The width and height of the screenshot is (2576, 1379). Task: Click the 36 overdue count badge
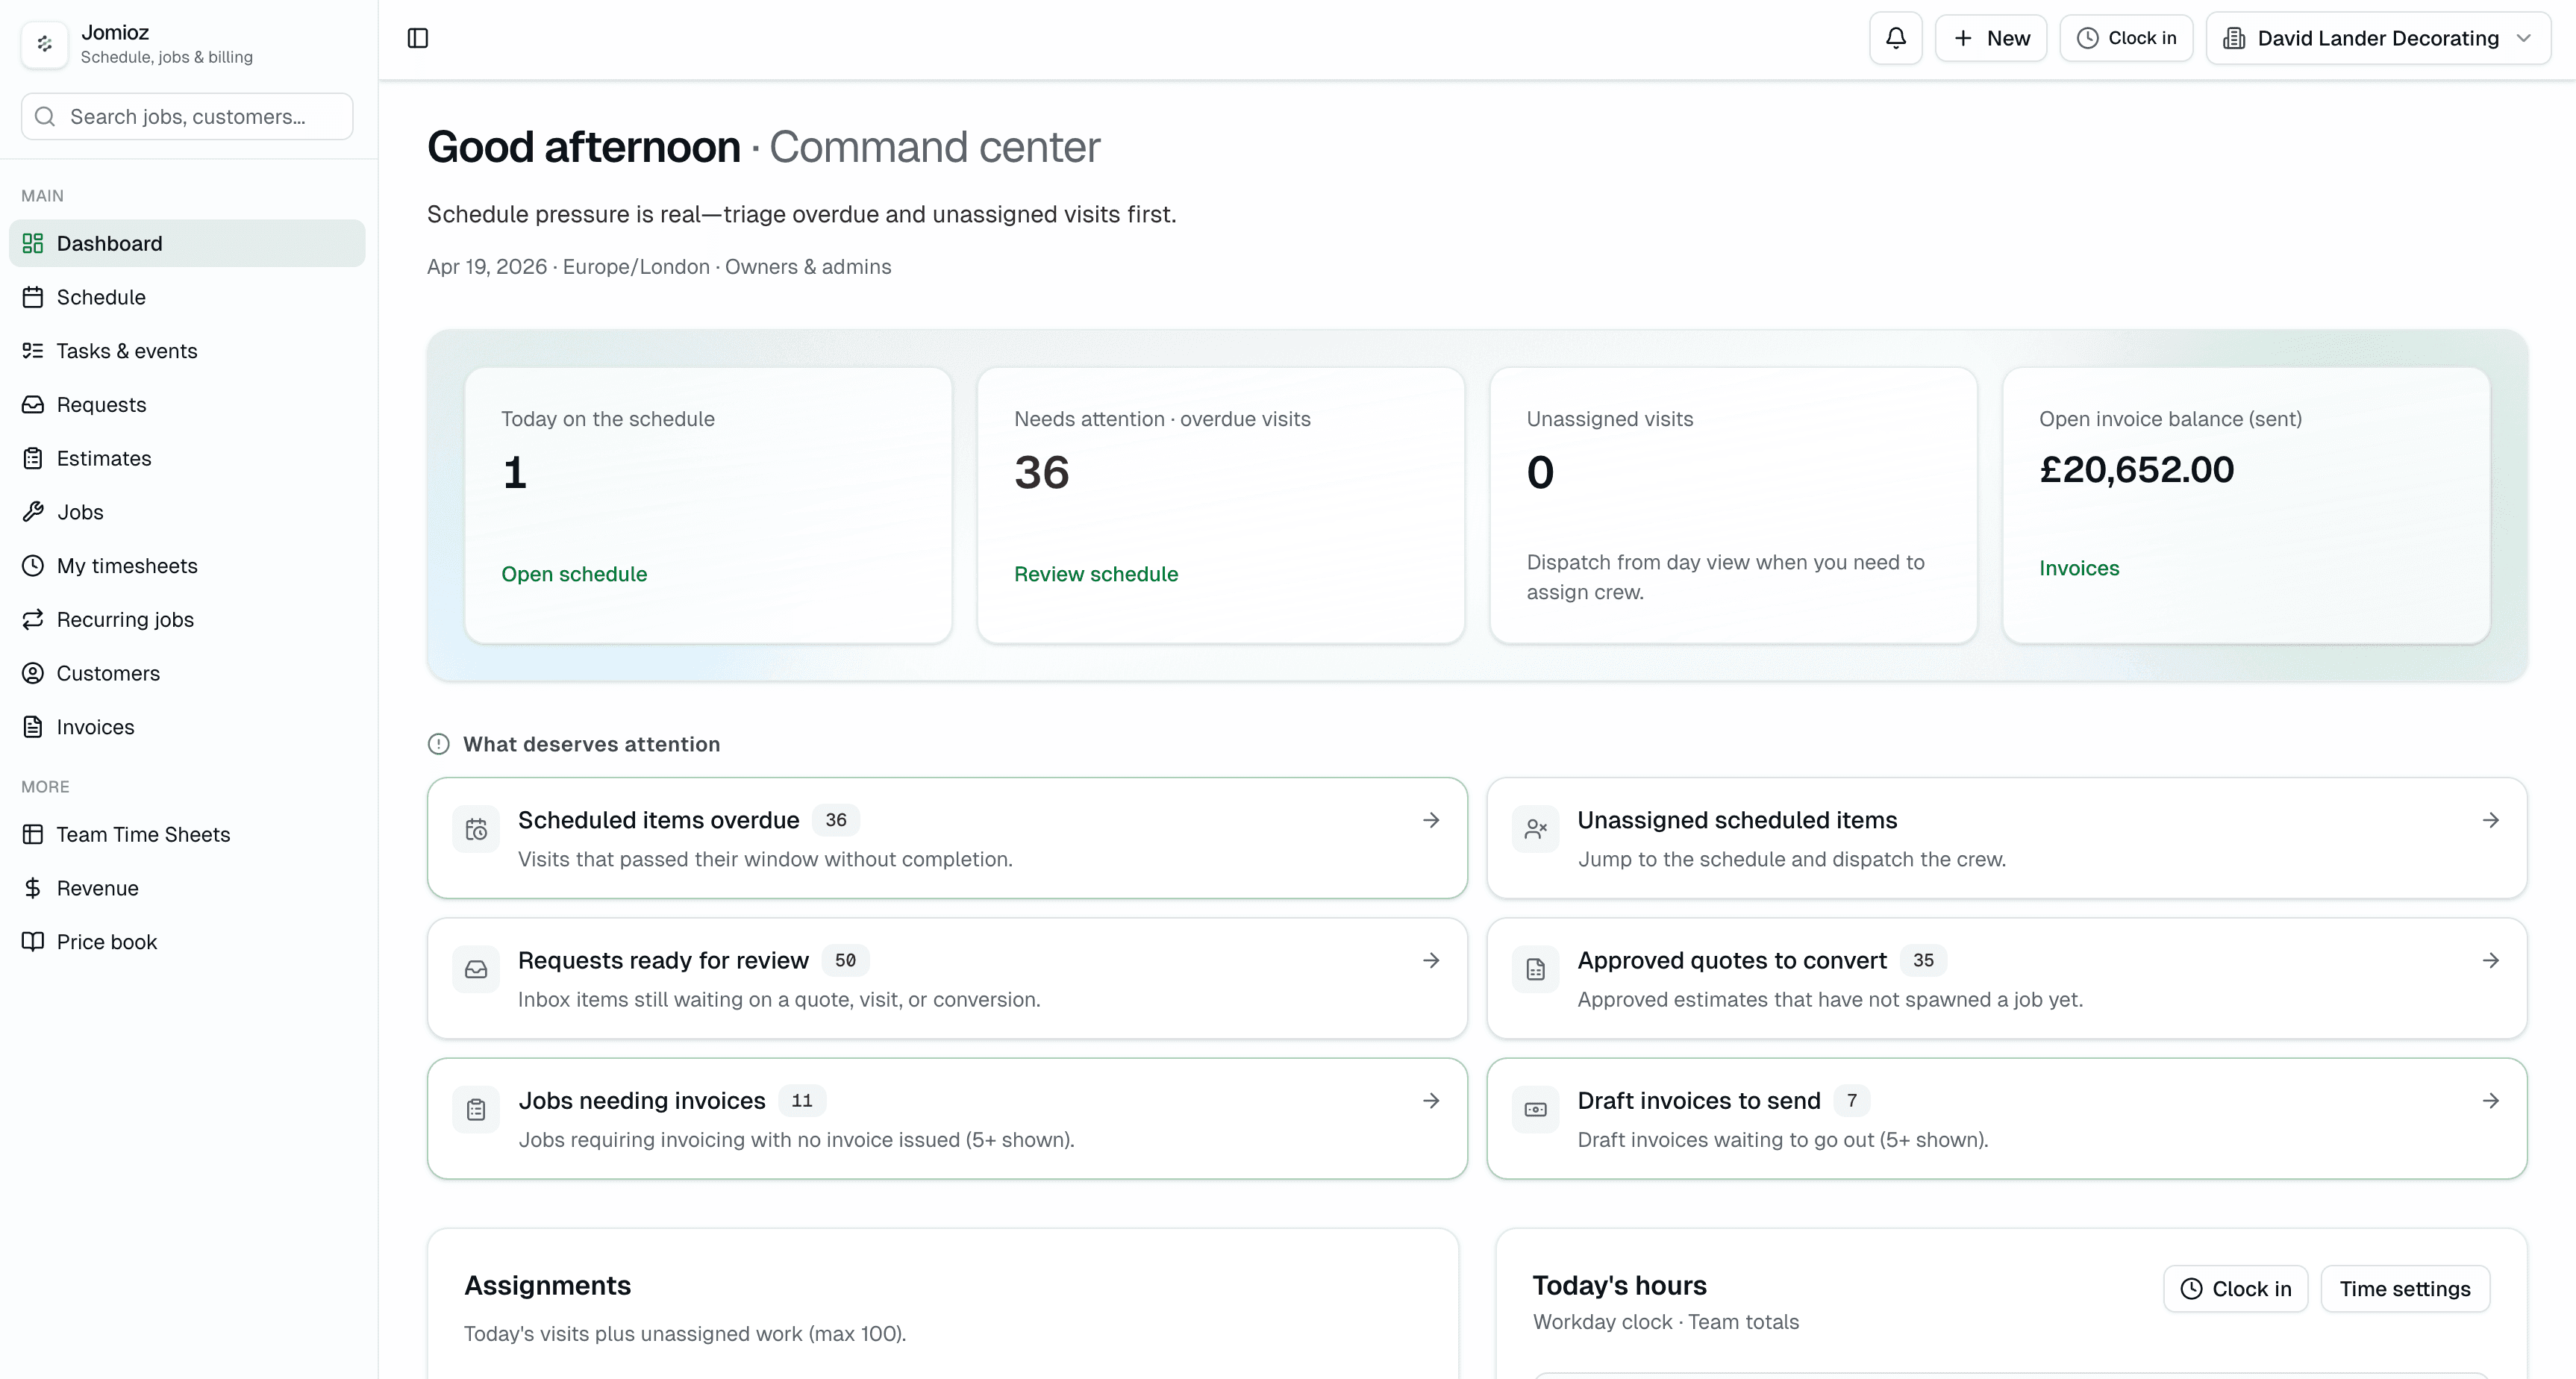(836, 820)
